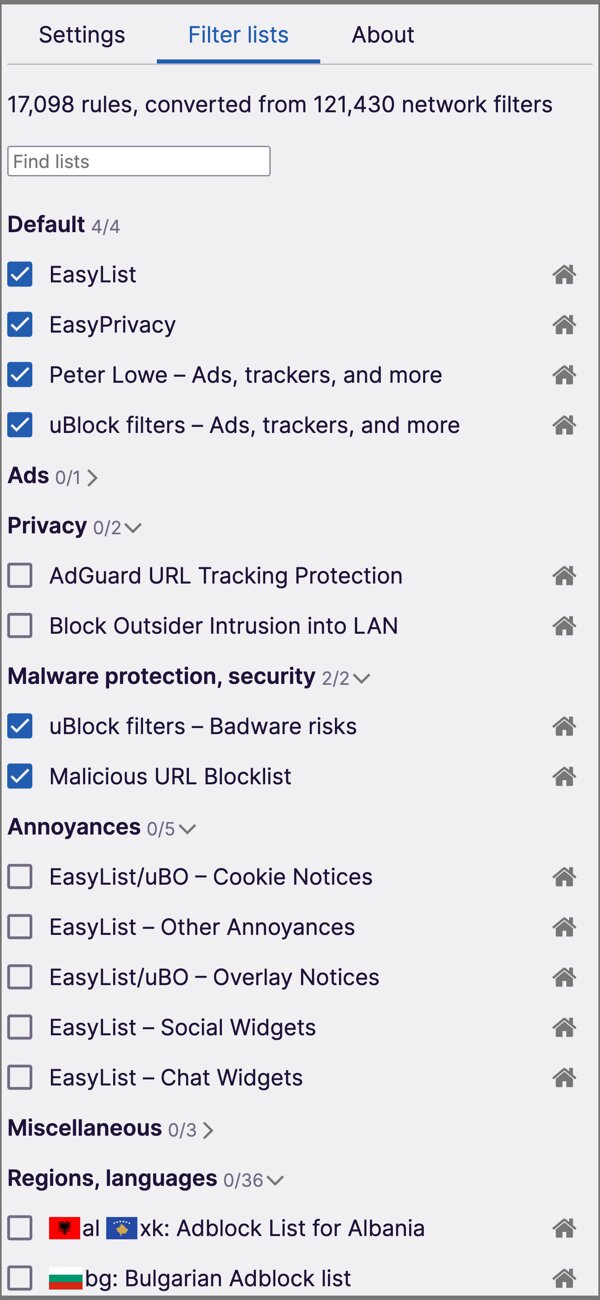This screenshot has width=600, height=1300.
Task: Click home icon for Malicious URL Blocklist
Action: (564, 777)
